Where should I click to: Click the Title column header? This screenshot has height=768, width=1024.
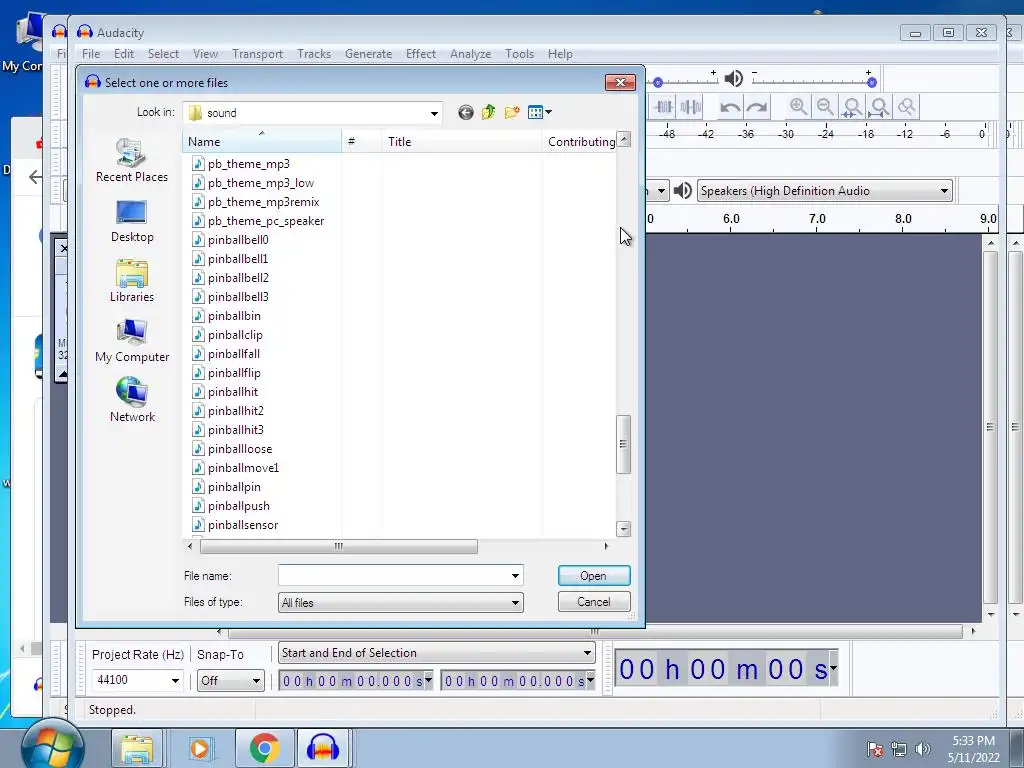(461, 141)
